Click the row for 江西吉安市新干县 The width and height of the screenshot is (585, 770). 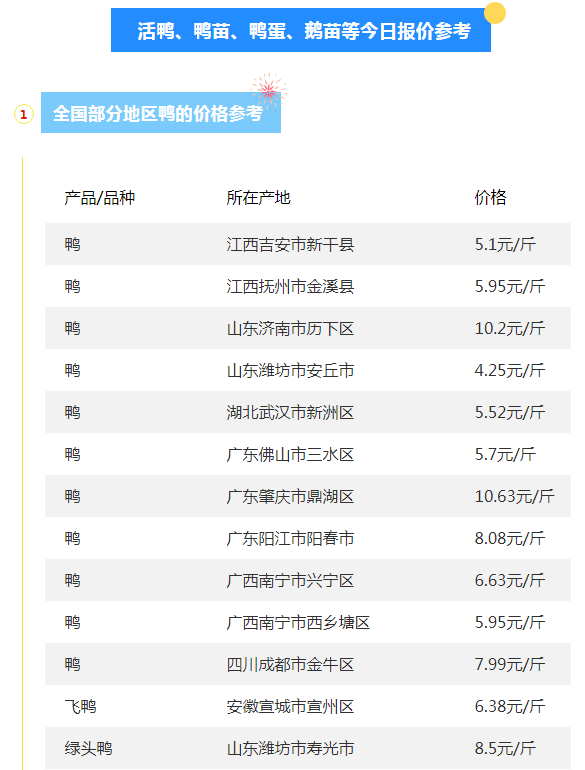(x=308, y=244)
